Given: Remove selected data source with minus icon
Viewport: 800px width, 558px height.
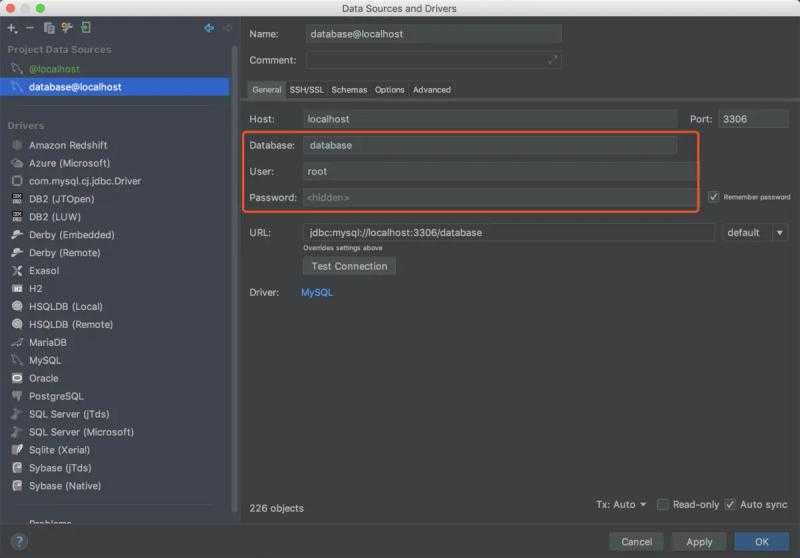Looking at the screenshot, I should (x=30, y=28).
